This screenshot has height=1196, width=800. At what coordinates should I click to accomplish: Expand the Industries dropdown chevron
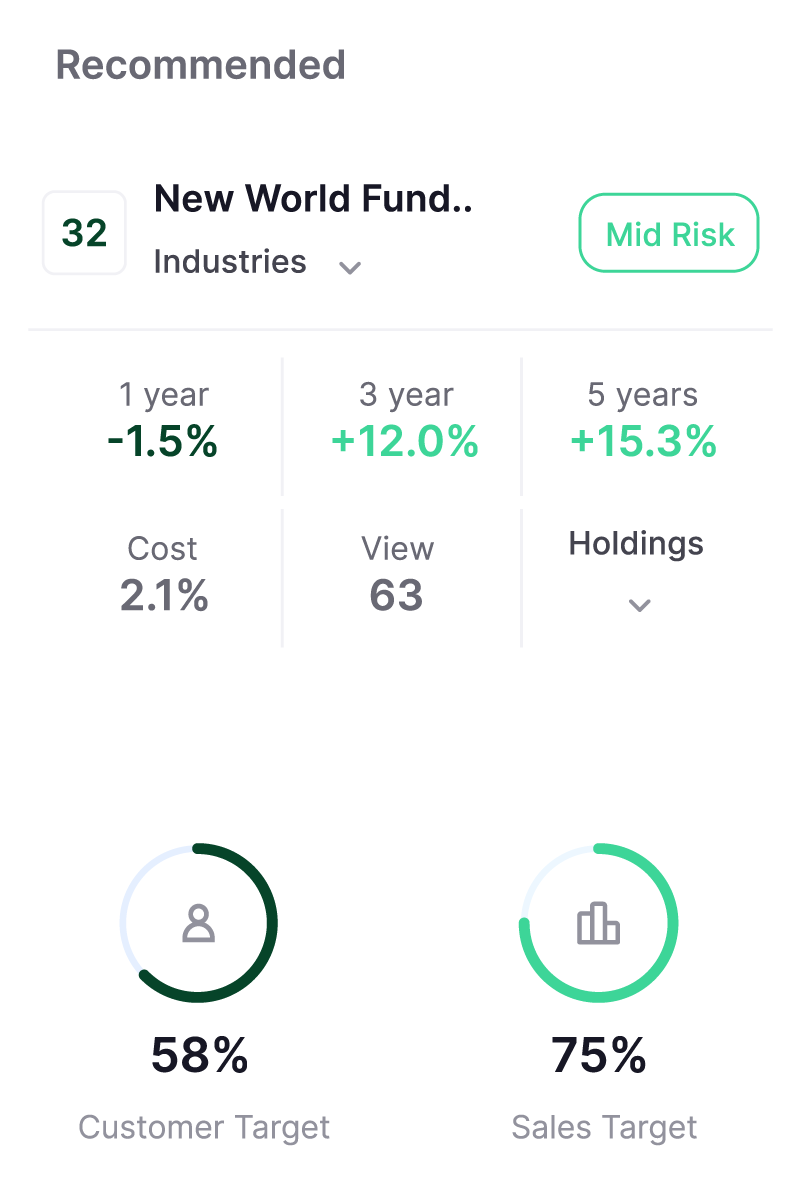pyautogui.click(x=349, y=267)
